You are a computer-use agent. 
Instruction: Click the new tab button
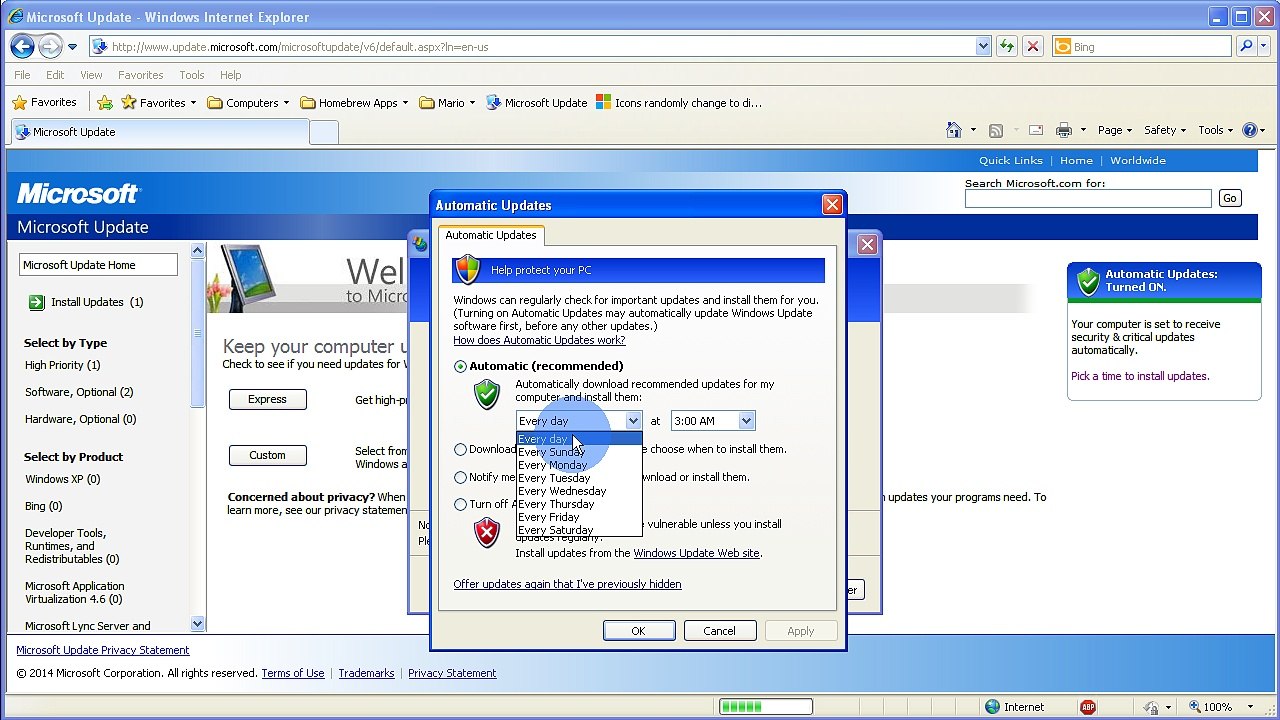[324, 132]
